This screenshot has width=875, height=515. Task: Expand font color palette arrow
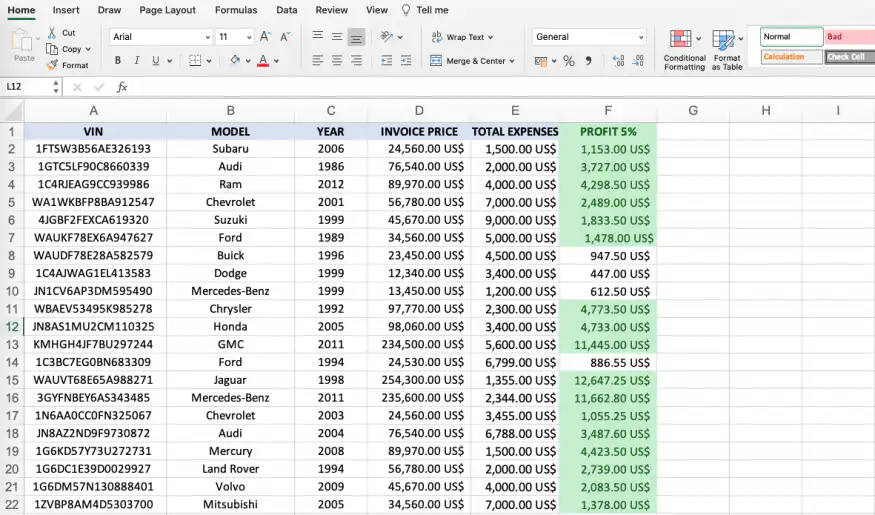276,61
